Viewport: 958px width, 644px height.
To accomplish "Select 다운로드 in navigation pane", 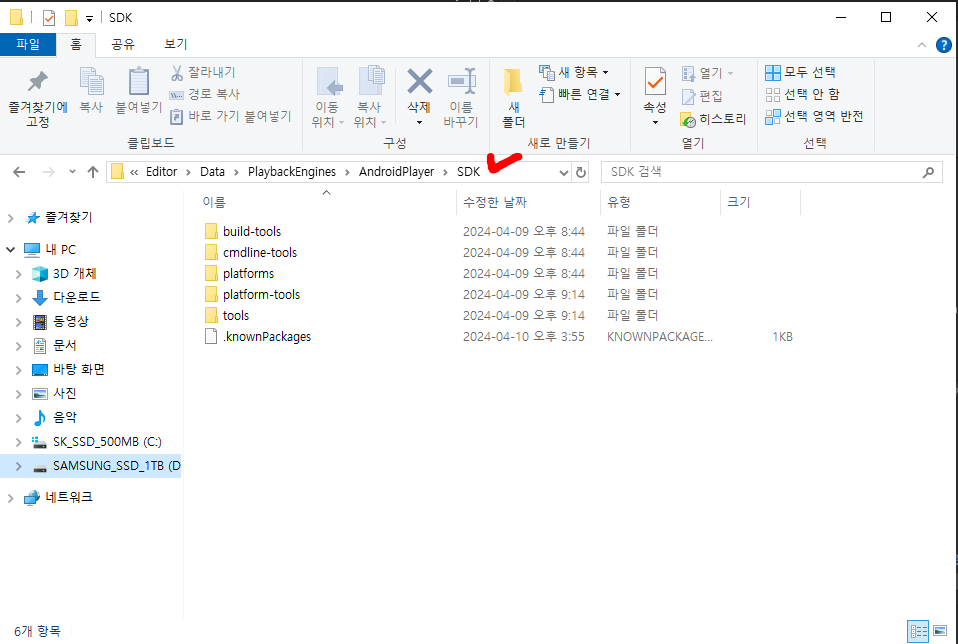I will (76, 298).
